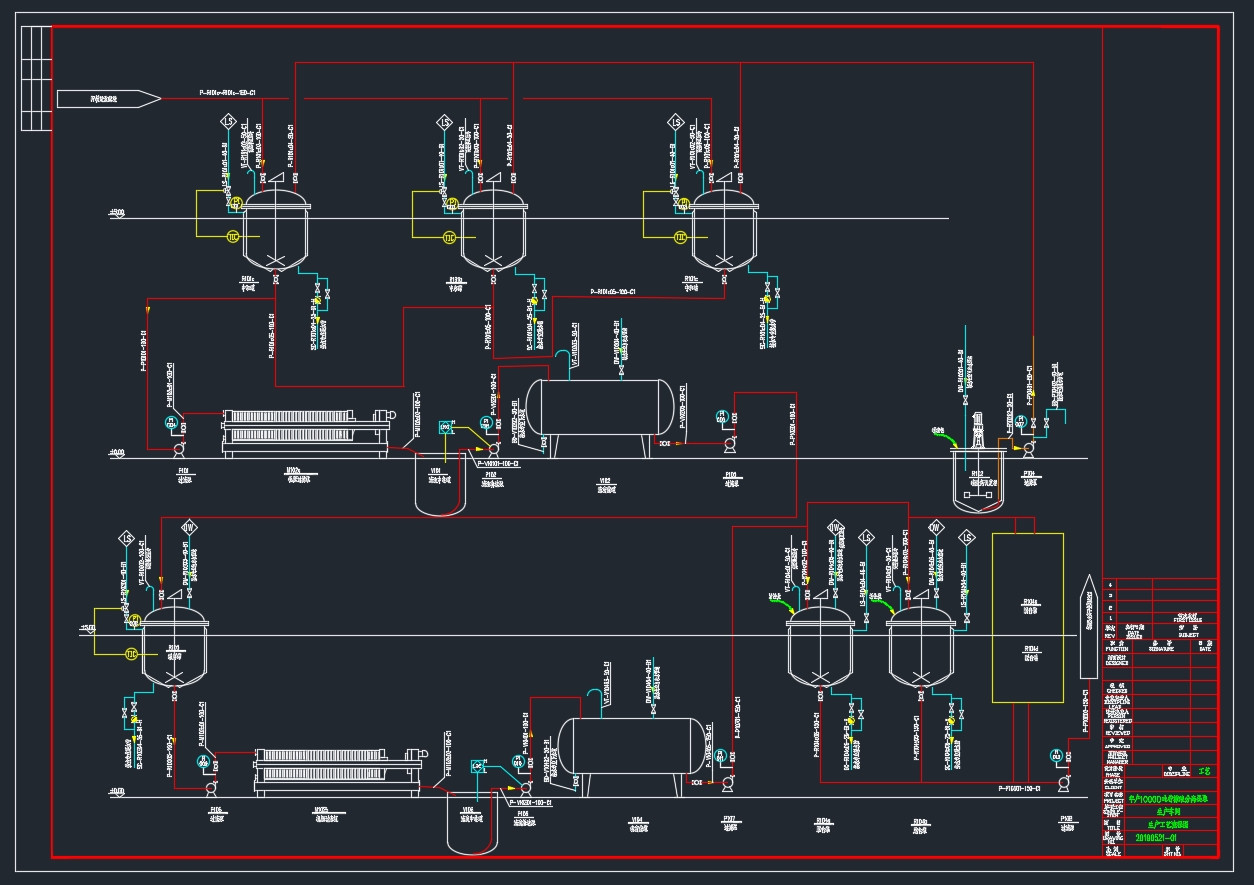
Task: Click the large yellow R104 rectangle outline
Action: [x=1027, y=617]
